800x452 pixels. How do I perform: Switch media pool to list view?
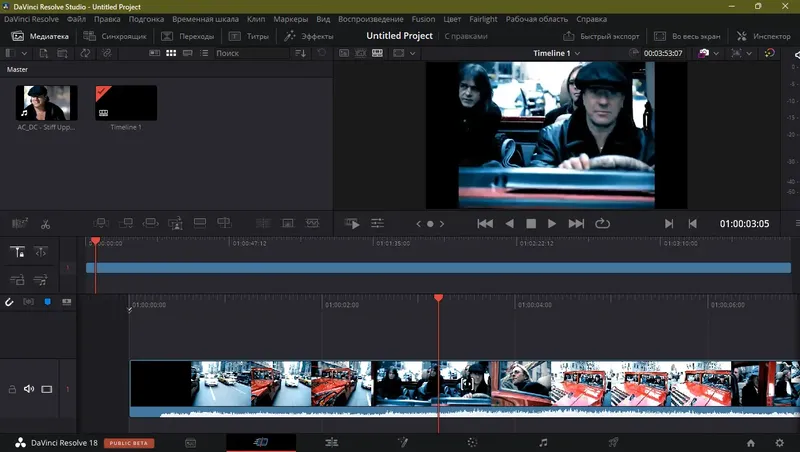204,53
